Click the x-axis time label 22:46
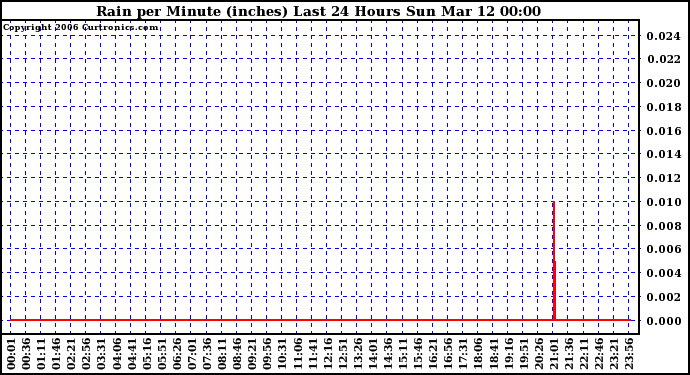This screenshot has width=690, height=375. click(599, 354)
